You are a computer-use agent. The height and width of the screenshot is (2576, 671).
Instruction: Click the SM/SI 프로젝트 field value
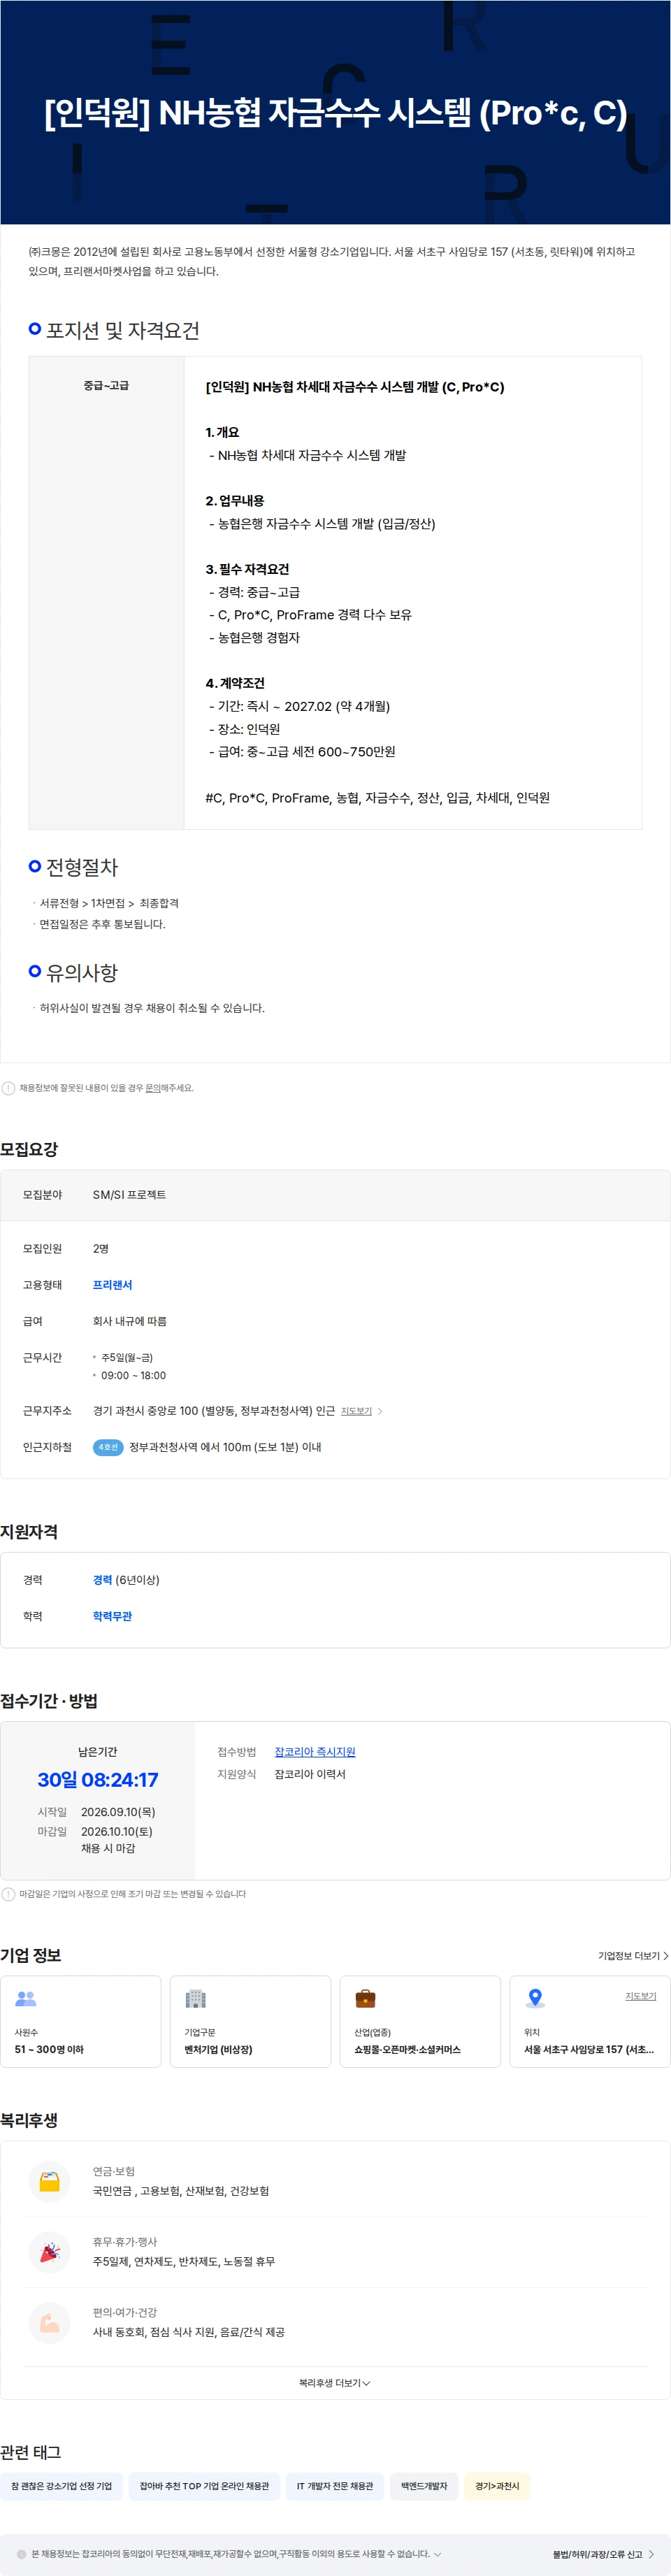click(129, 1195)
